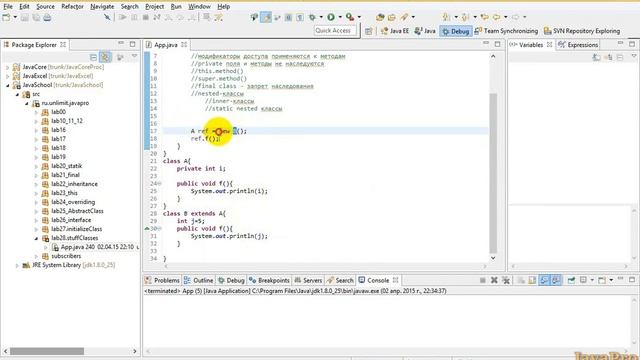Expand the JavaCore project node
This screenshot has height=360, width=640.
(7, 67)
